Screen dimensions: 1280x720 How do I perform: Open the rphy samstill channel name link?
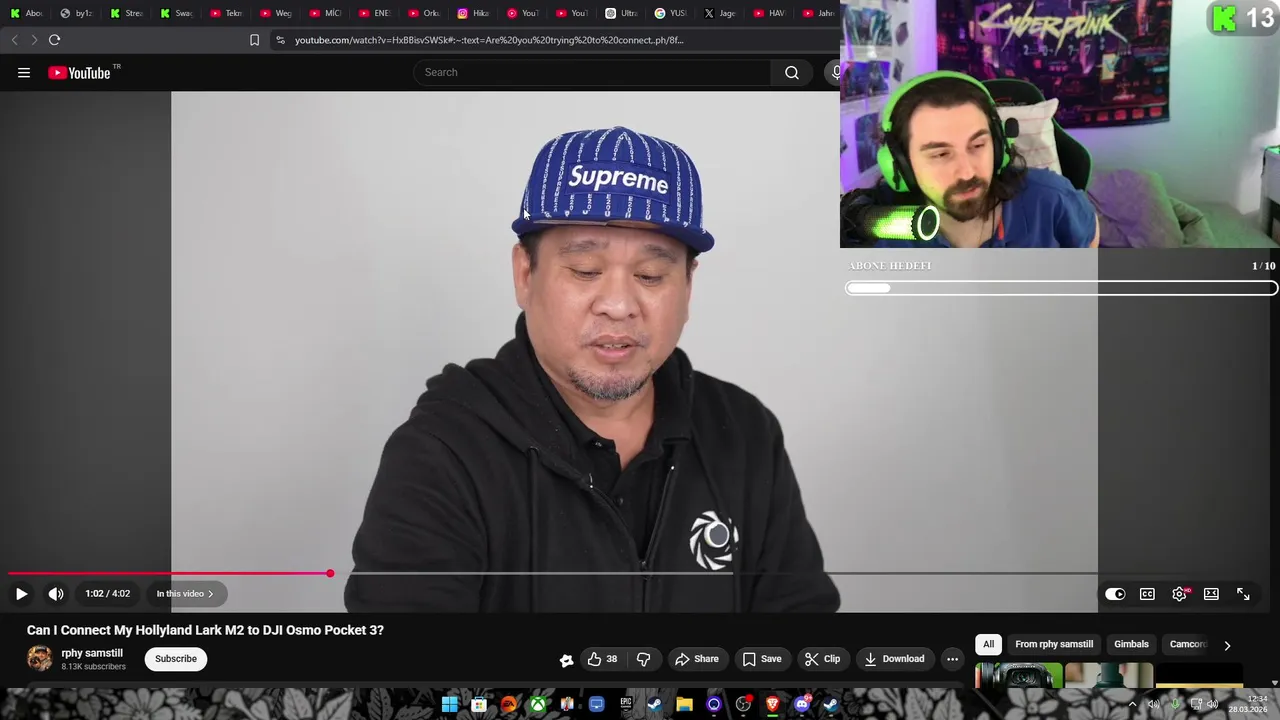(x=92, y=653)
